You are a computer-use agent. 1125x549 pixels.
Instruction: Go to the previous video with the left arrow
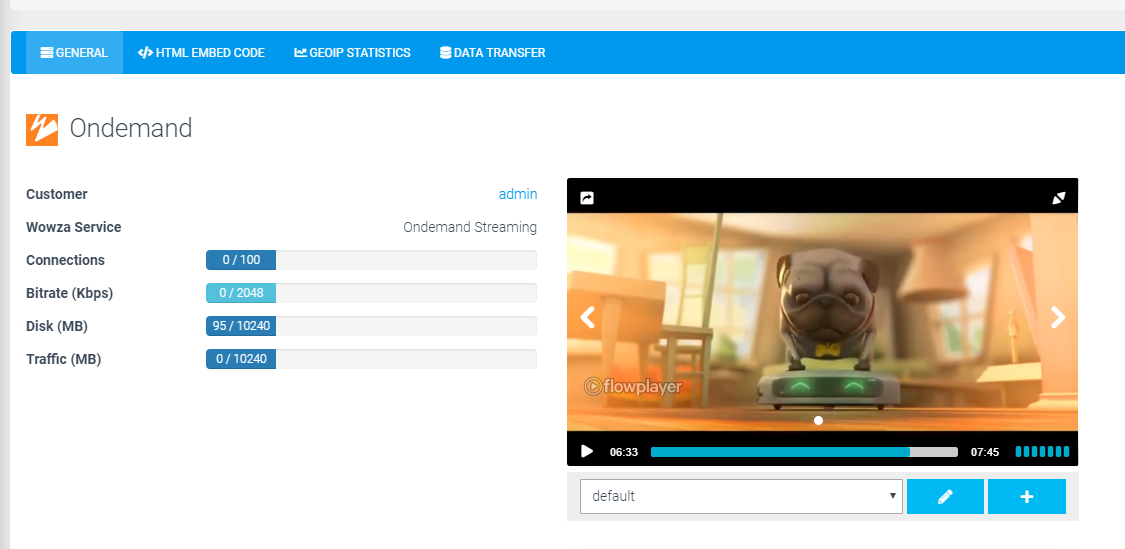(588, 317)
